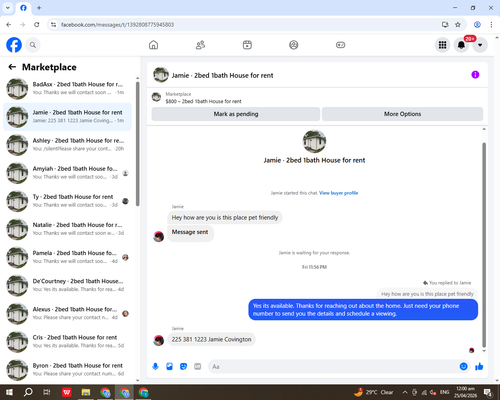500x400 pixels.
Task: Go to the Home feed icon
Action: [x=153, y=45]
